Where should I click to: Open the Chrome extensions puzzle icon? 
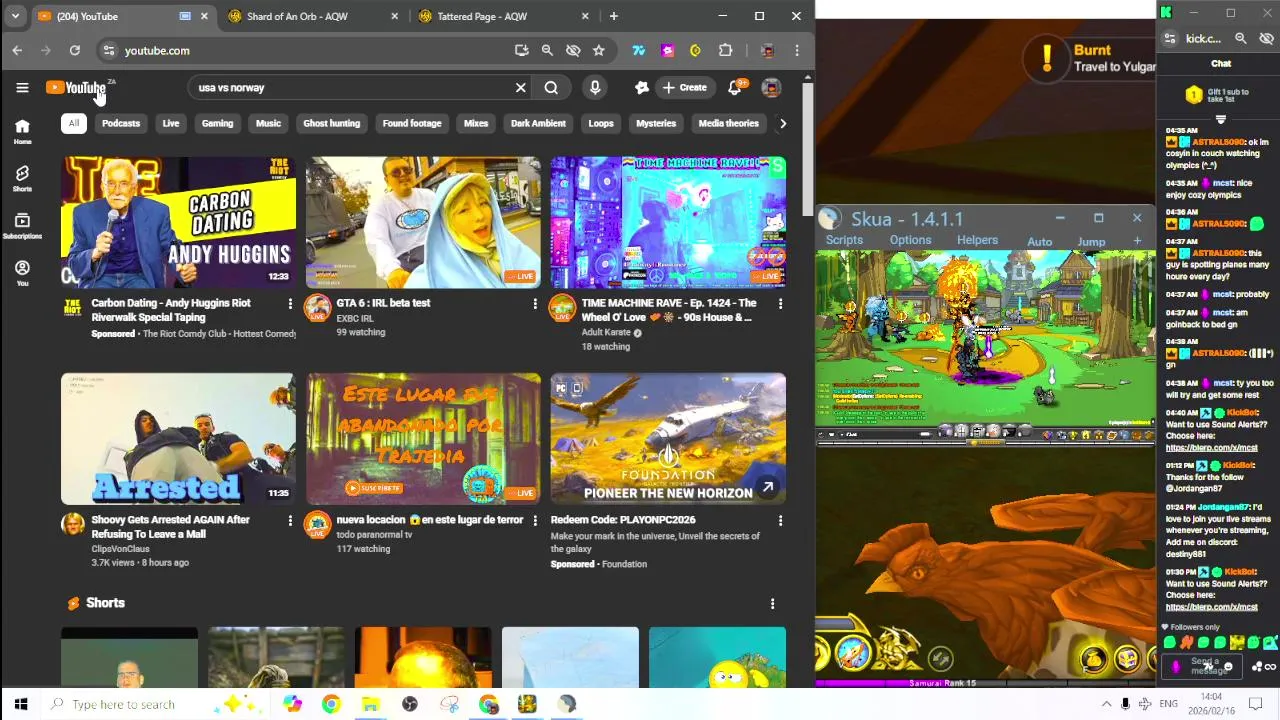point(726,50)
